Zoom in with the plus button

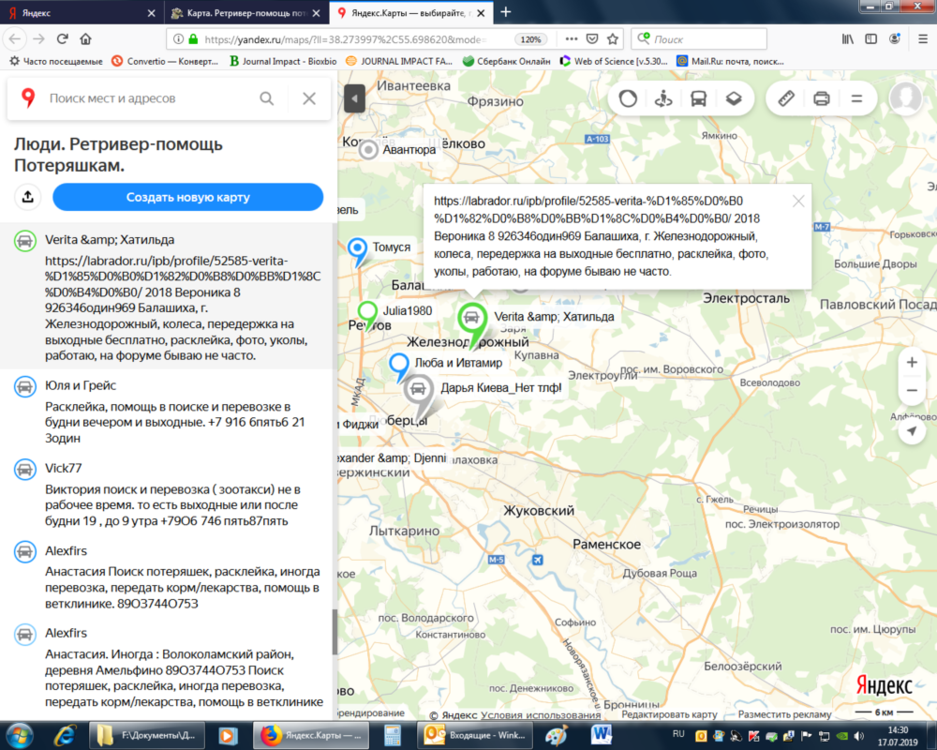911,362
